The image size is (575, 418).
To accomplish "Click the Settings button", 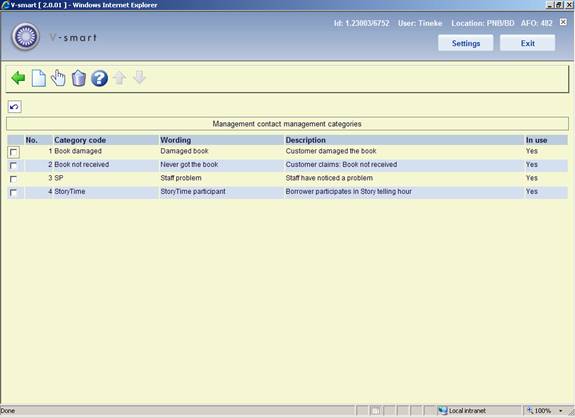I will [466, 43].
